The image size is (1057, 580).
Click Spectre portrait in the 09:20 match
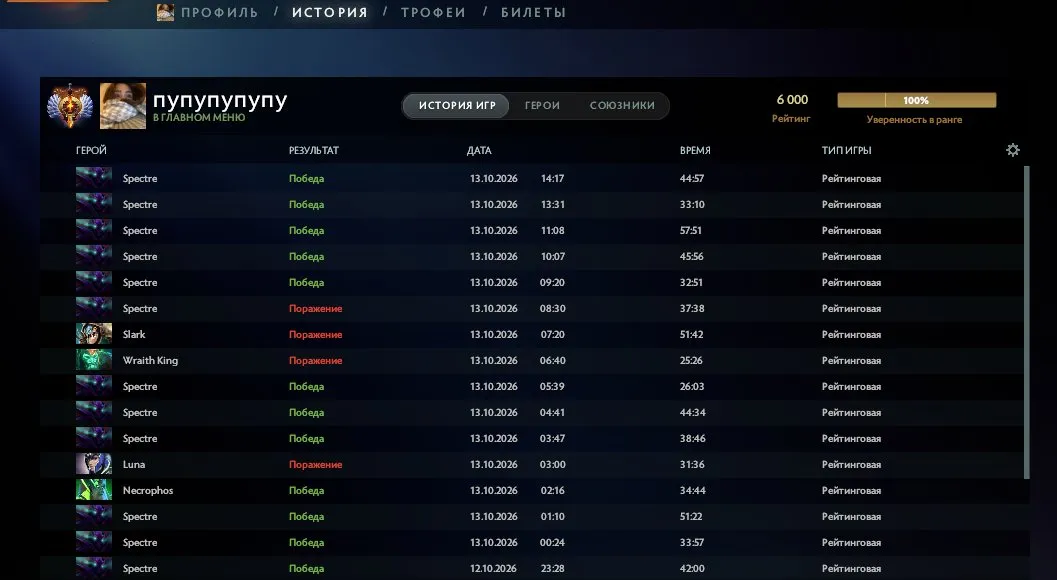click(94, 282)
